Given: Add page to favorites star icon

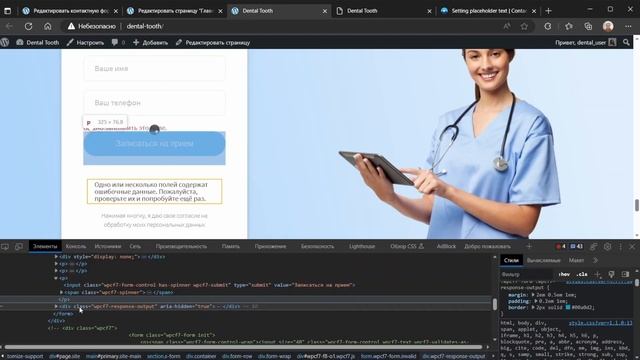Looking at the screenshot, I should 524,26.
